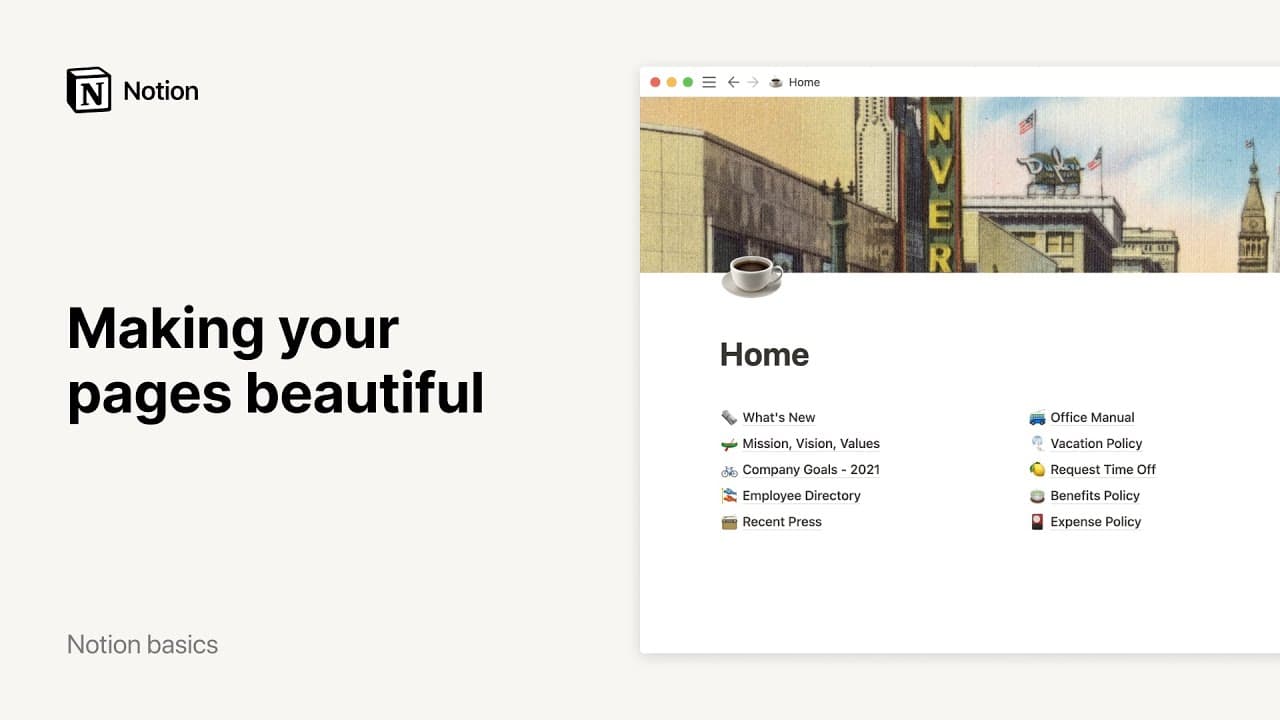The image size is (1280, 720).
Task: Open the What's New page link
Action: point(779,418)
